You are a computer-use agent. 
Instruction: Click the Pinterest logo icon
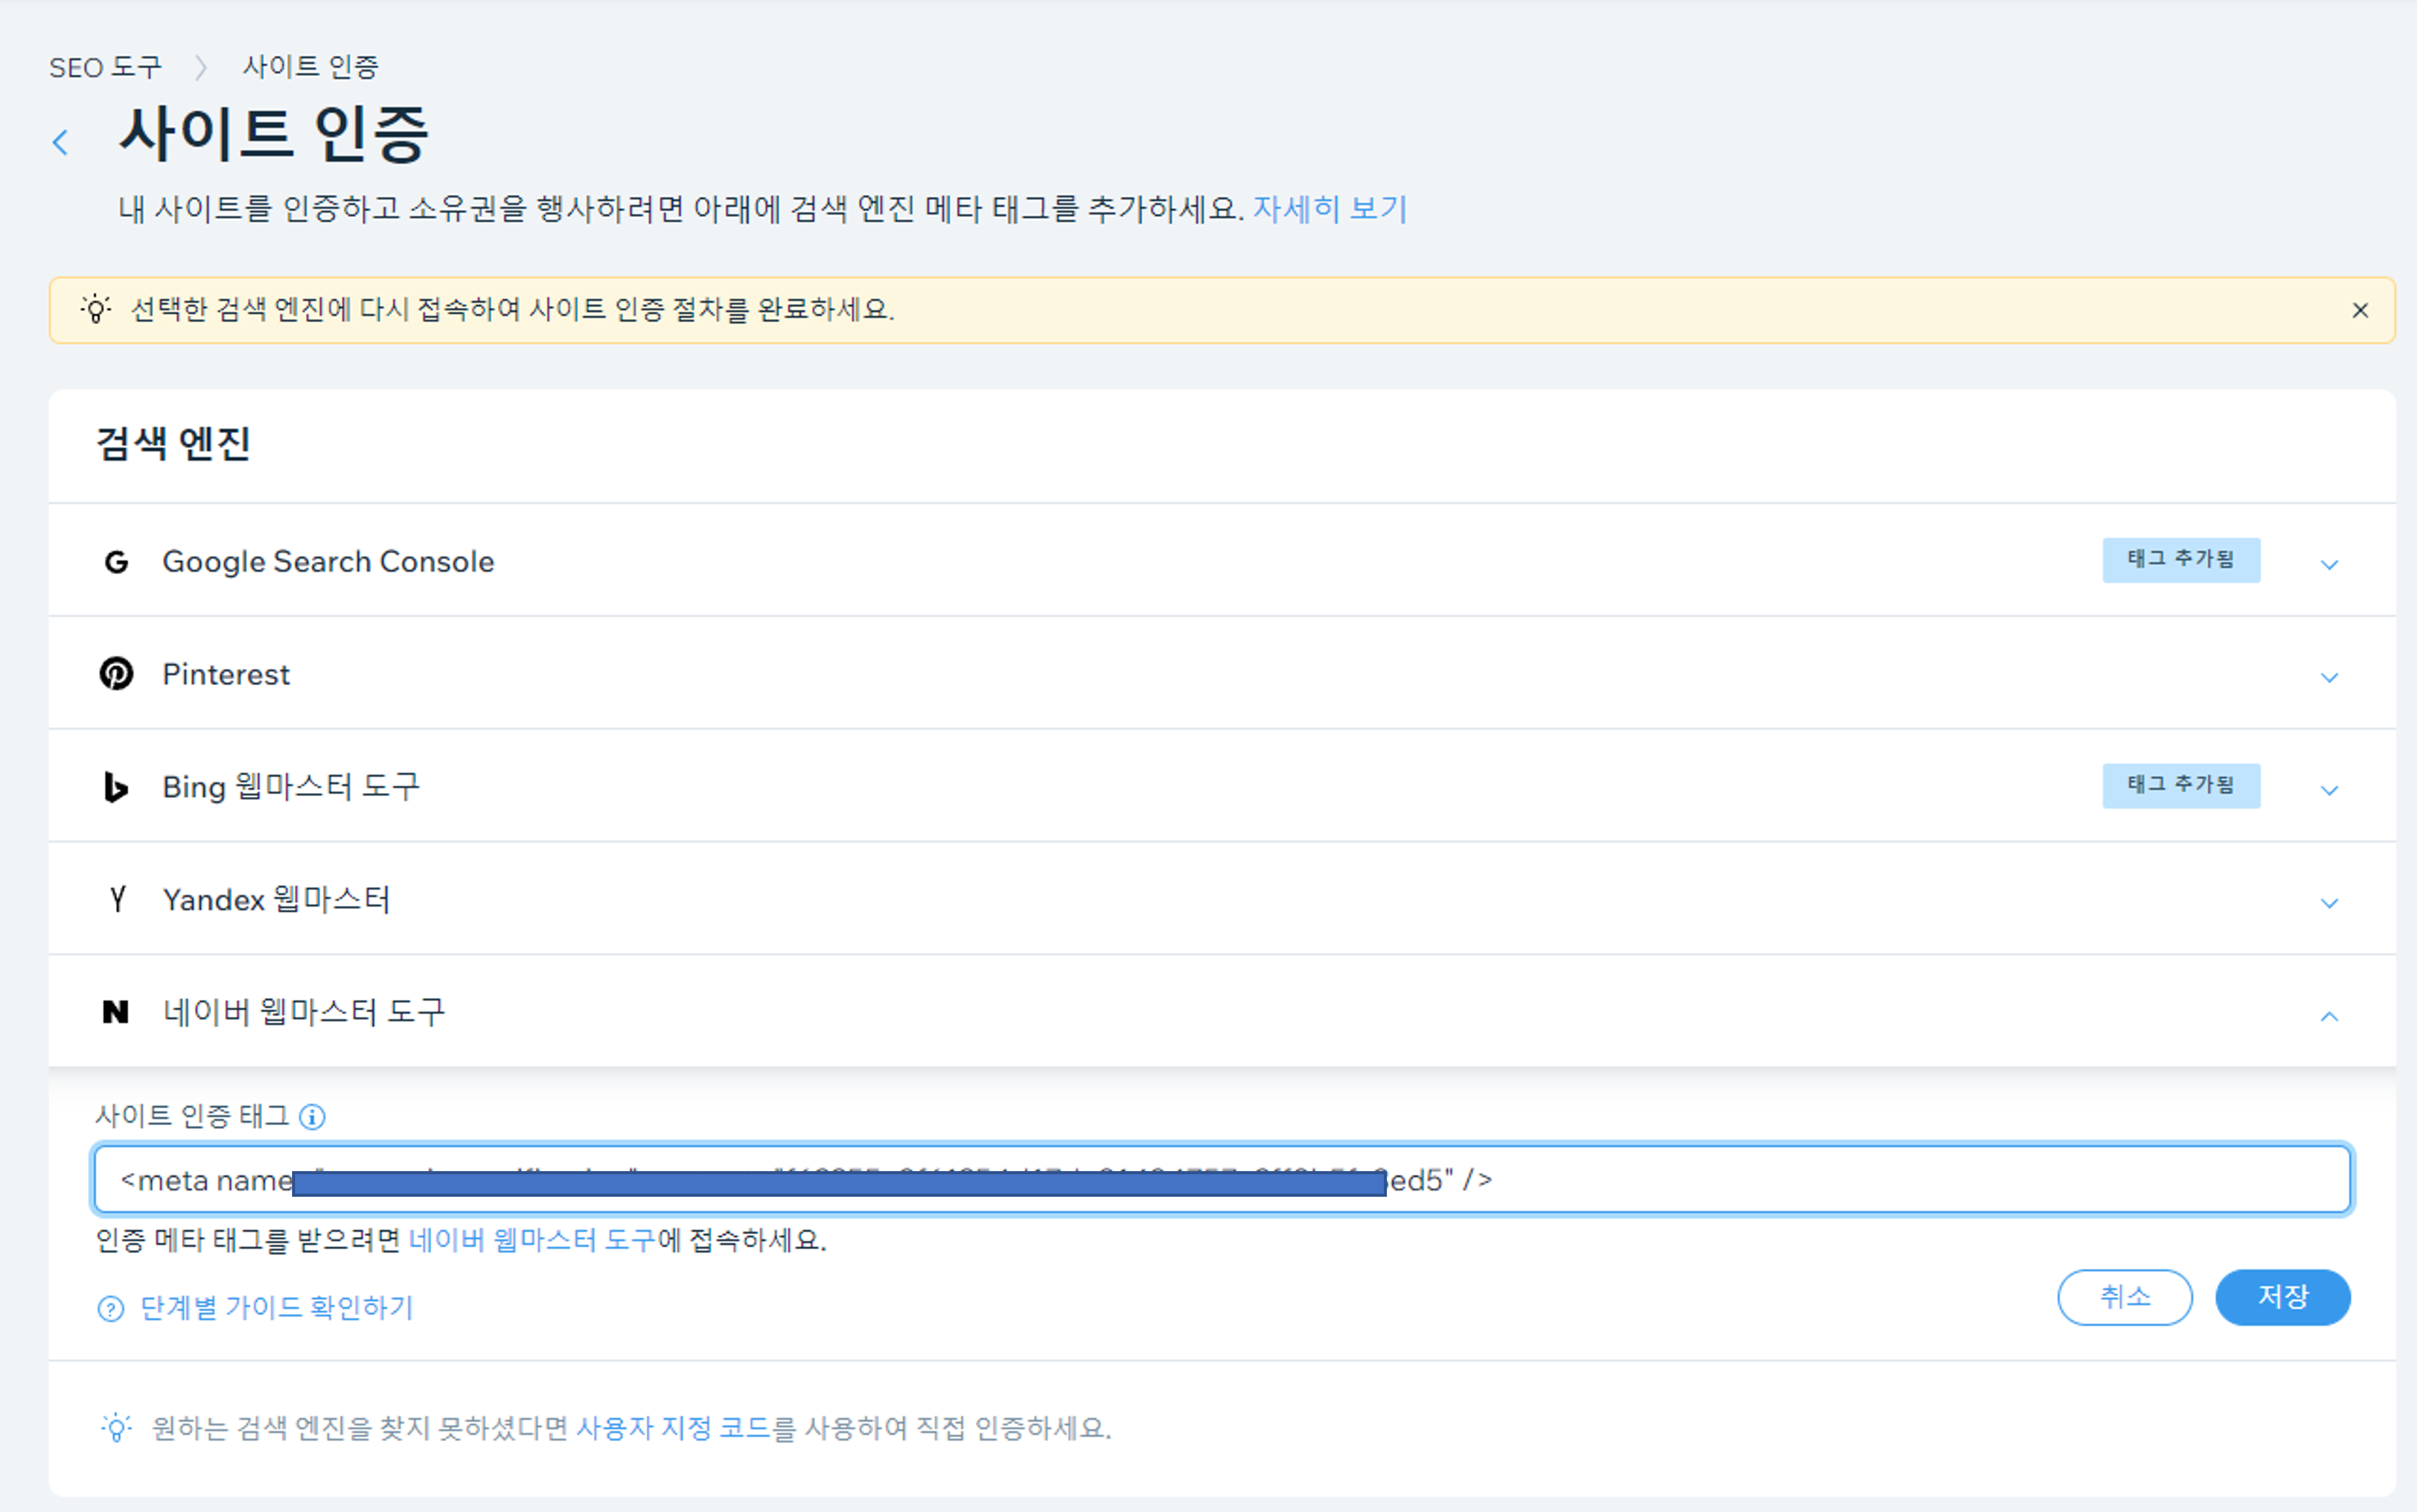coord(116,674)
